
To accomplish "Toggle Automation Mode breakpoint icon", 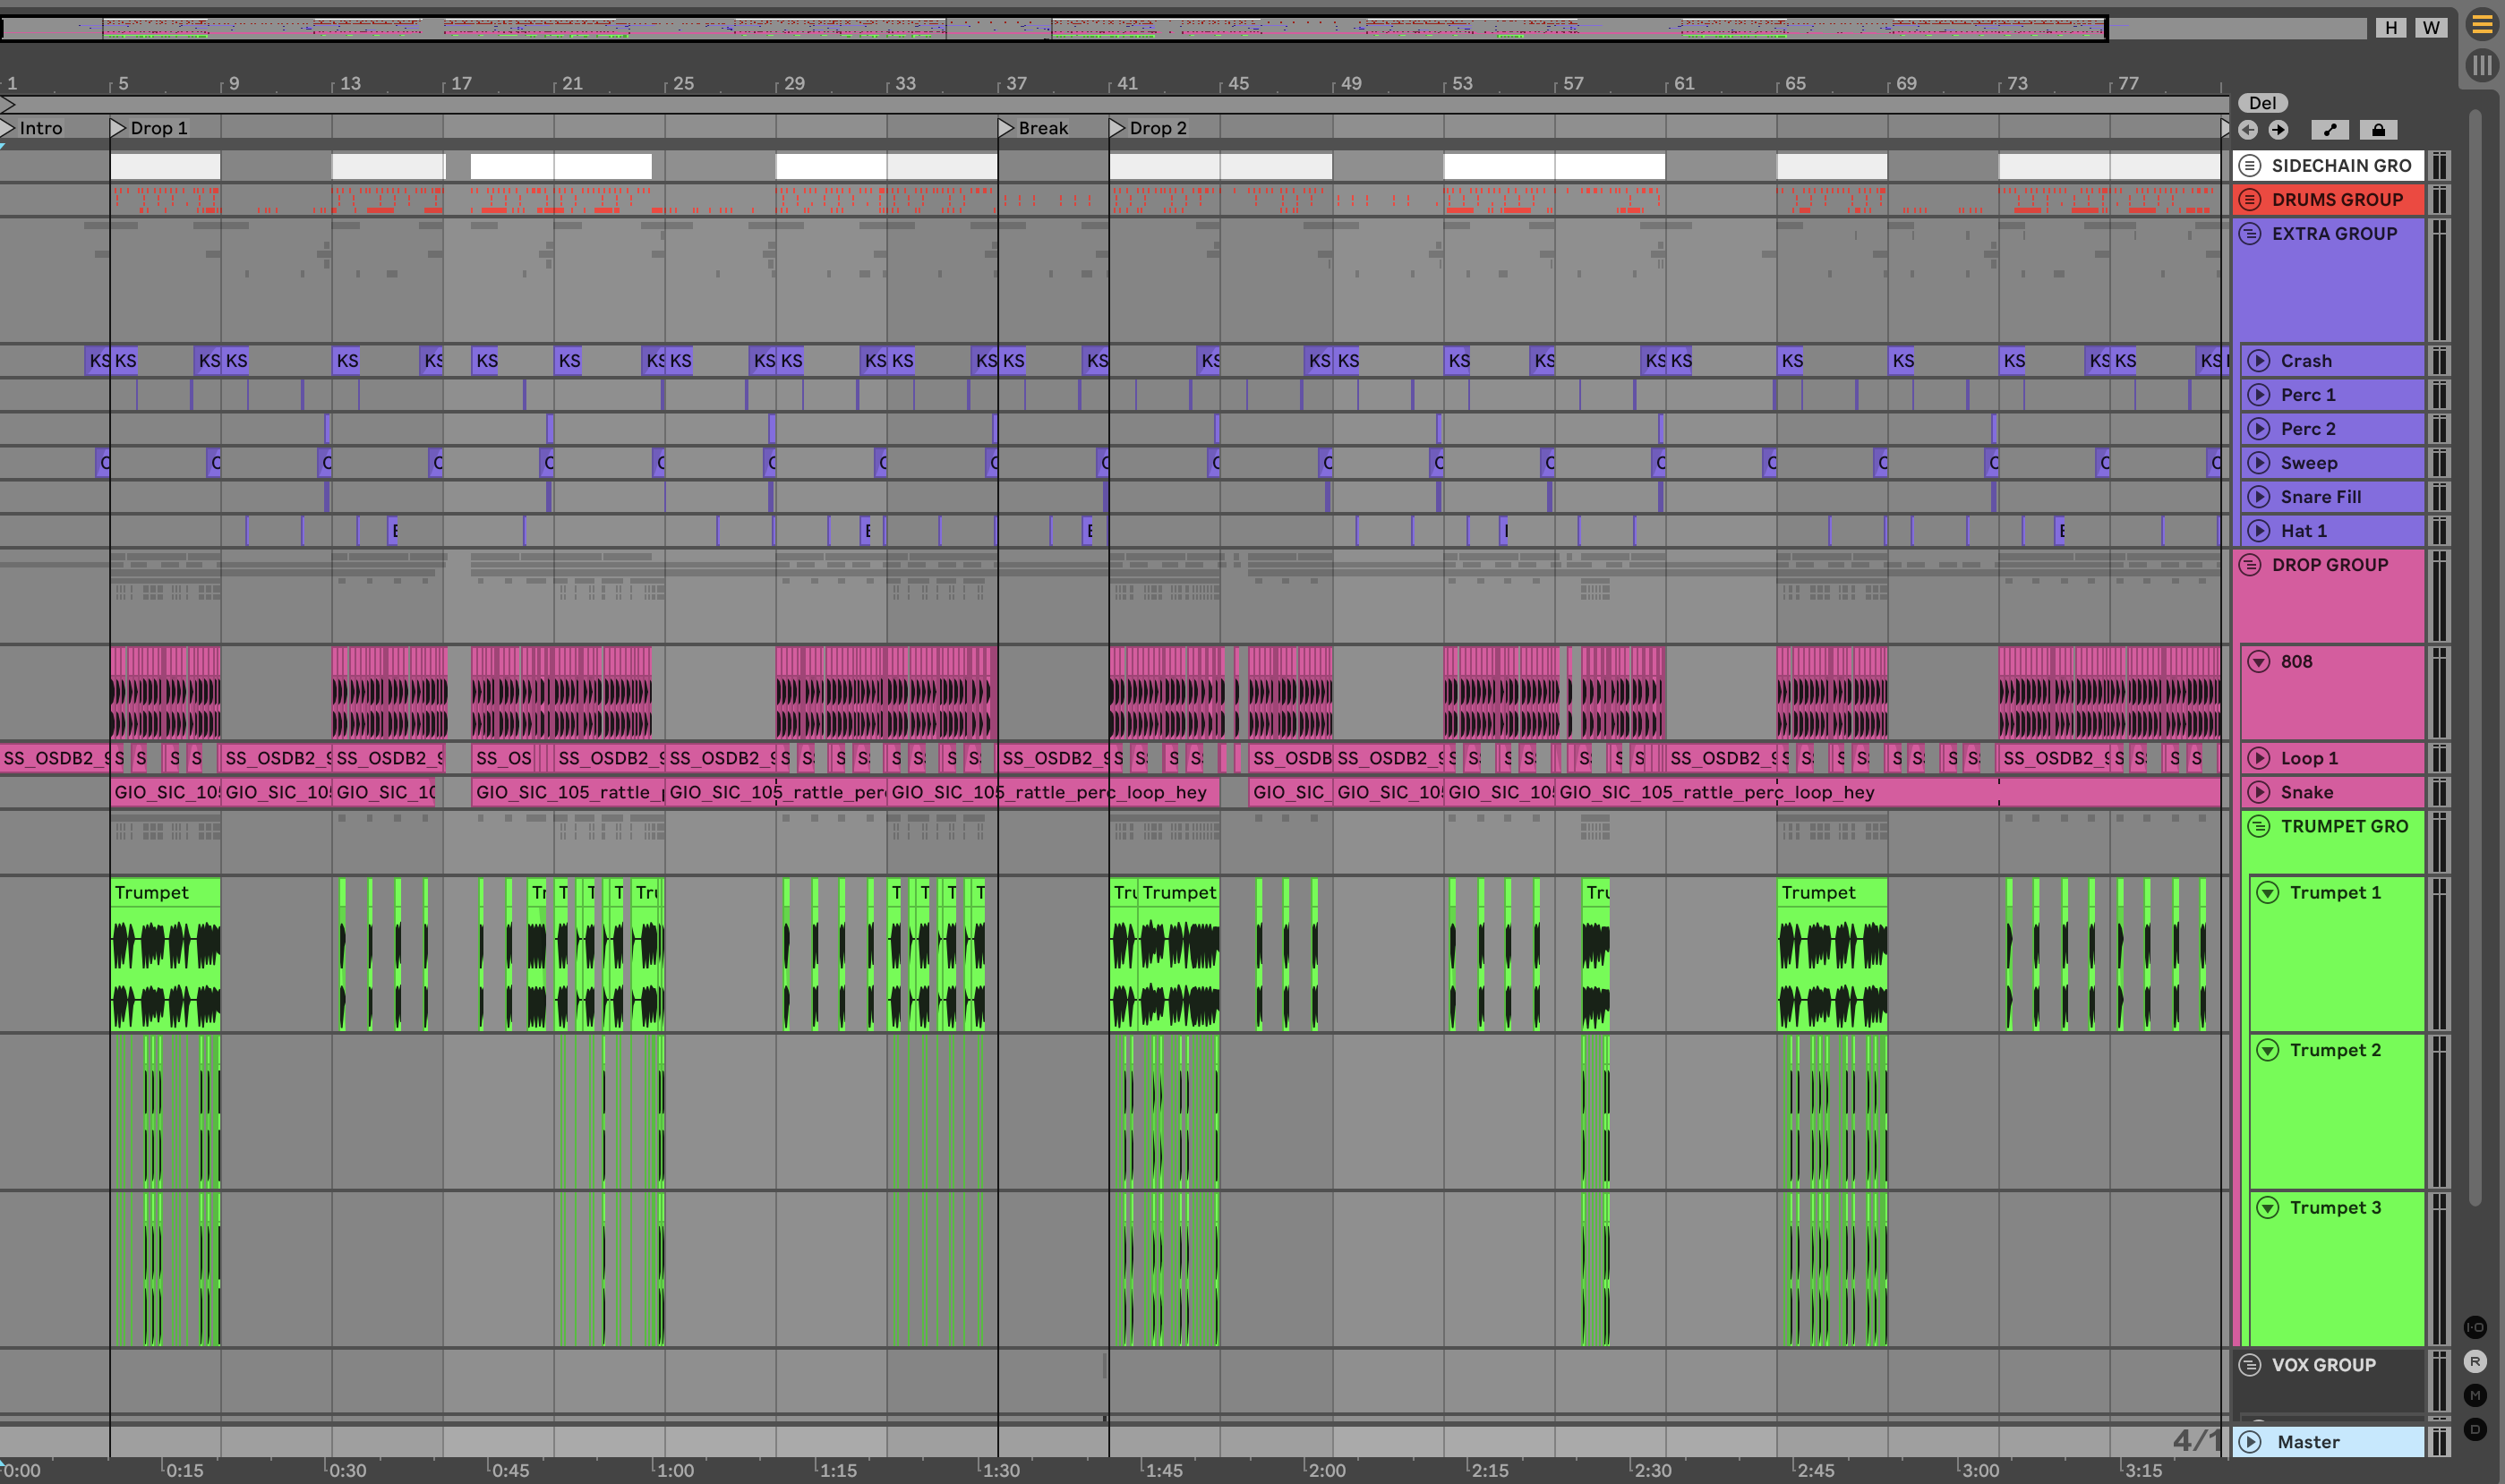I will [x=2330, y=130].
